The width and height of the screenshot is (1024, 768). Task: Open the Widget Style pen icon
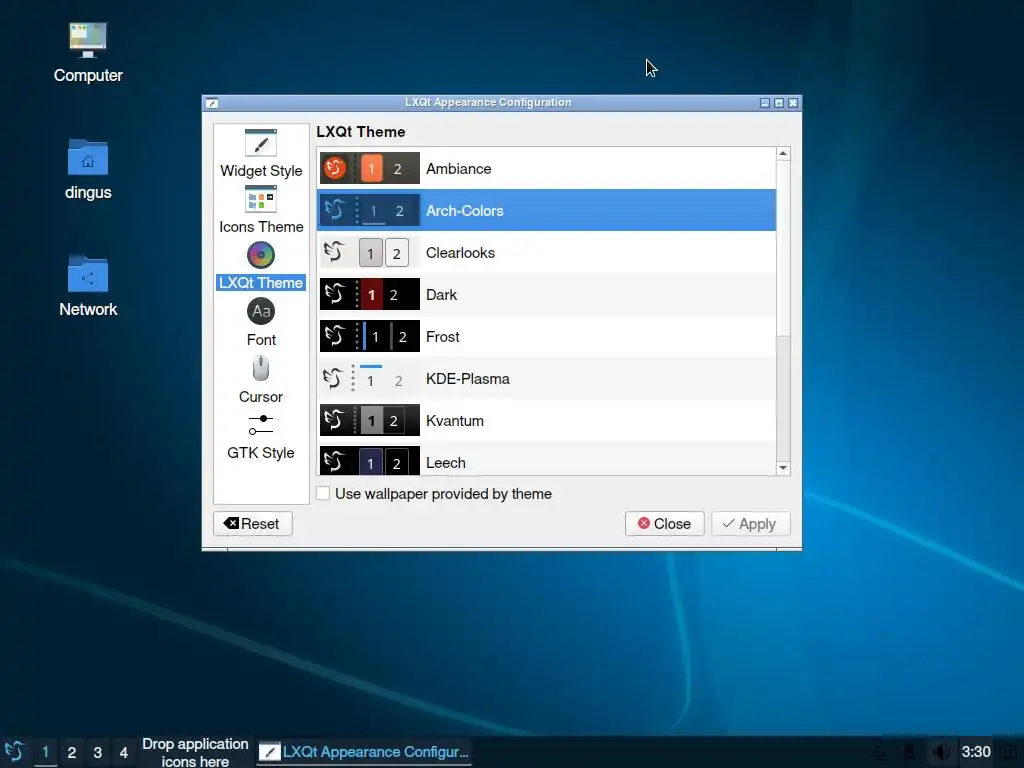(x=261, y=142)
